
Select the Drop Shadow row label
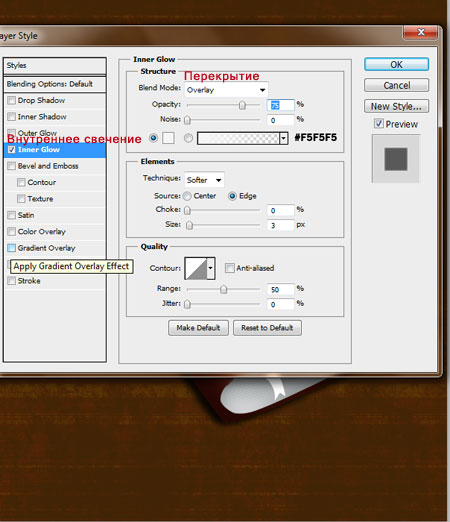[x=41, y=100]
